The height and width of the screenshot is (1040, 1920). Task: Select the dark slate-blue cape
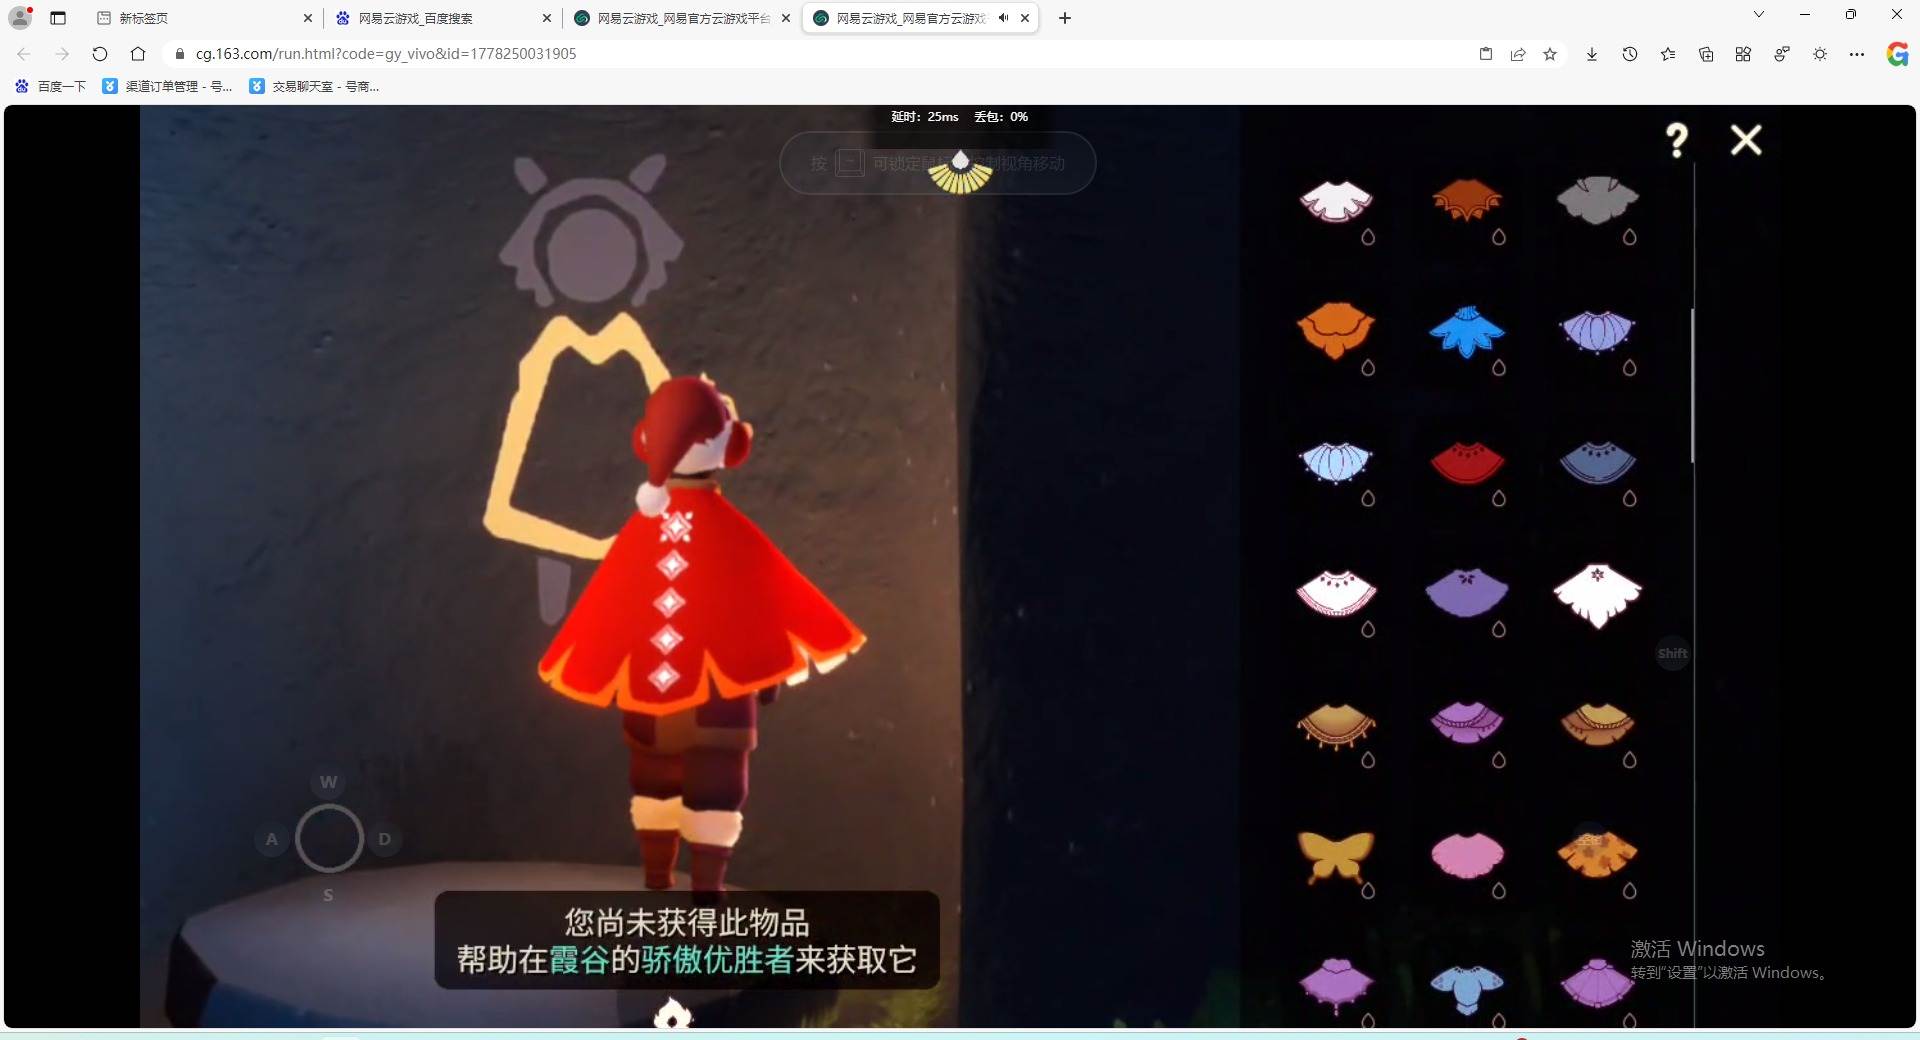(1598, 462)
